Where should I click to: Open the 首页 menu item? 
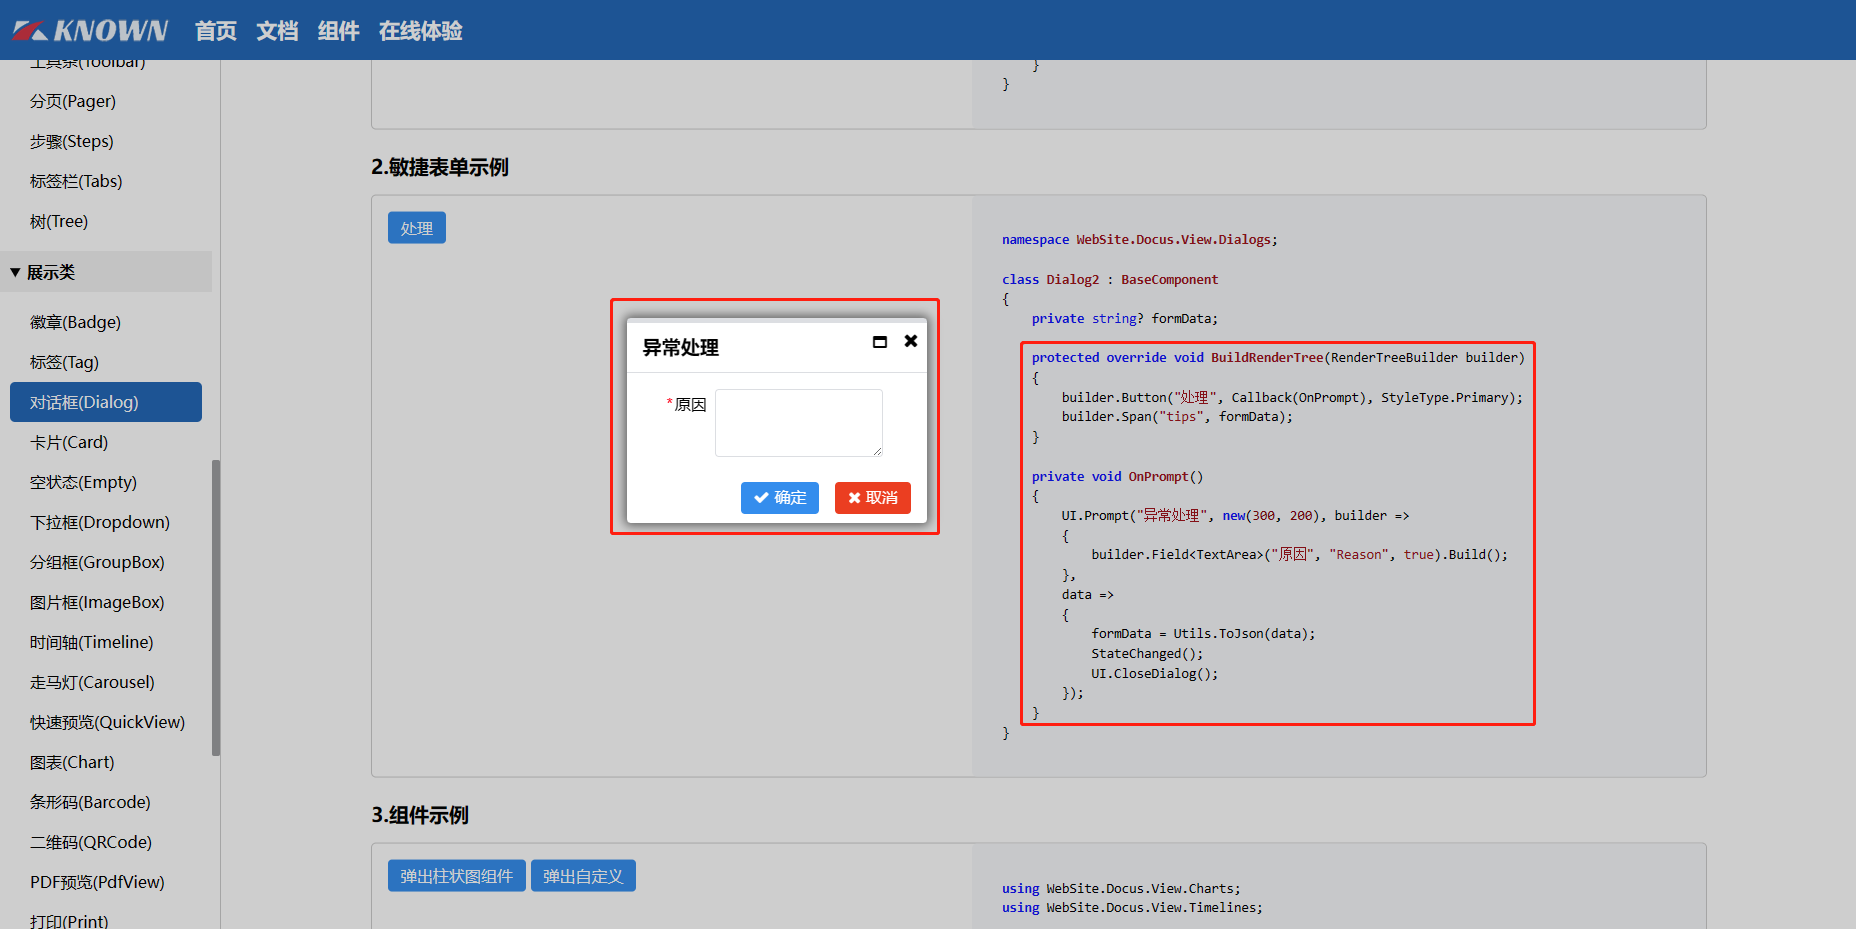215,31
